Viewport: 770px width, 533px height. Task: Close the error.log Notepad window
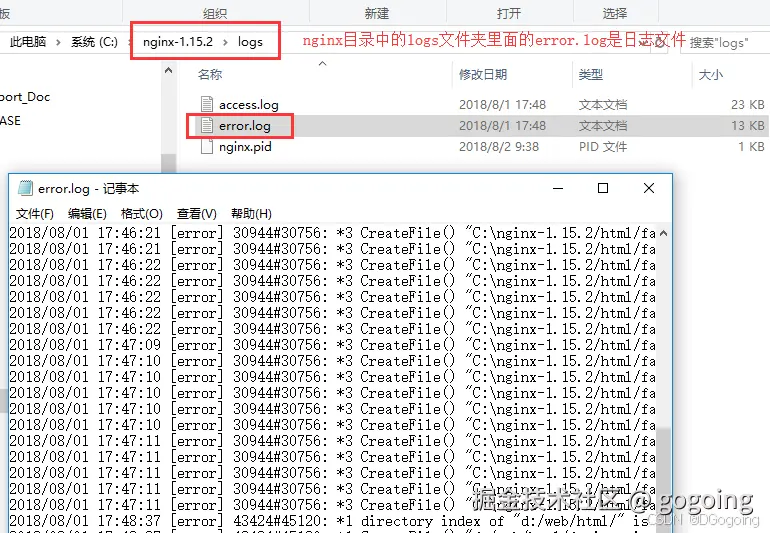[649, 188]
